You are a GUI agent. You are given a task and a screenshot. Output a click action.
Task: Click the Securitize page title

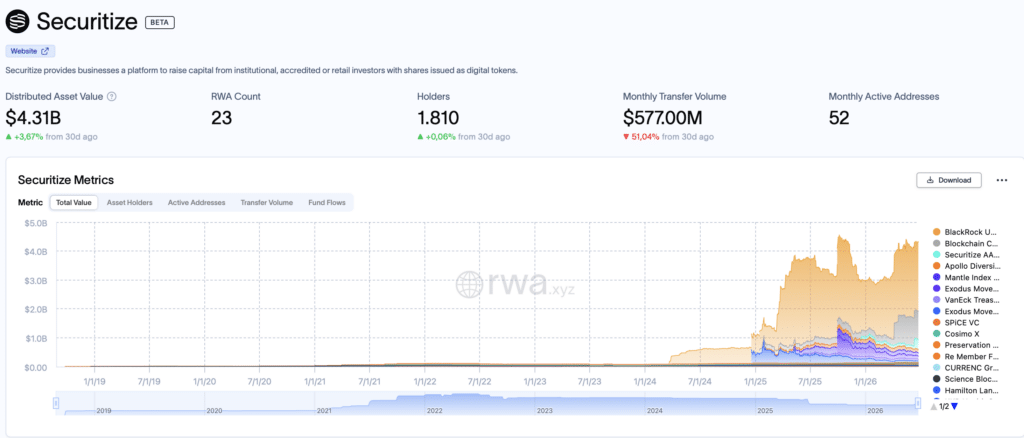pos(86,22)
